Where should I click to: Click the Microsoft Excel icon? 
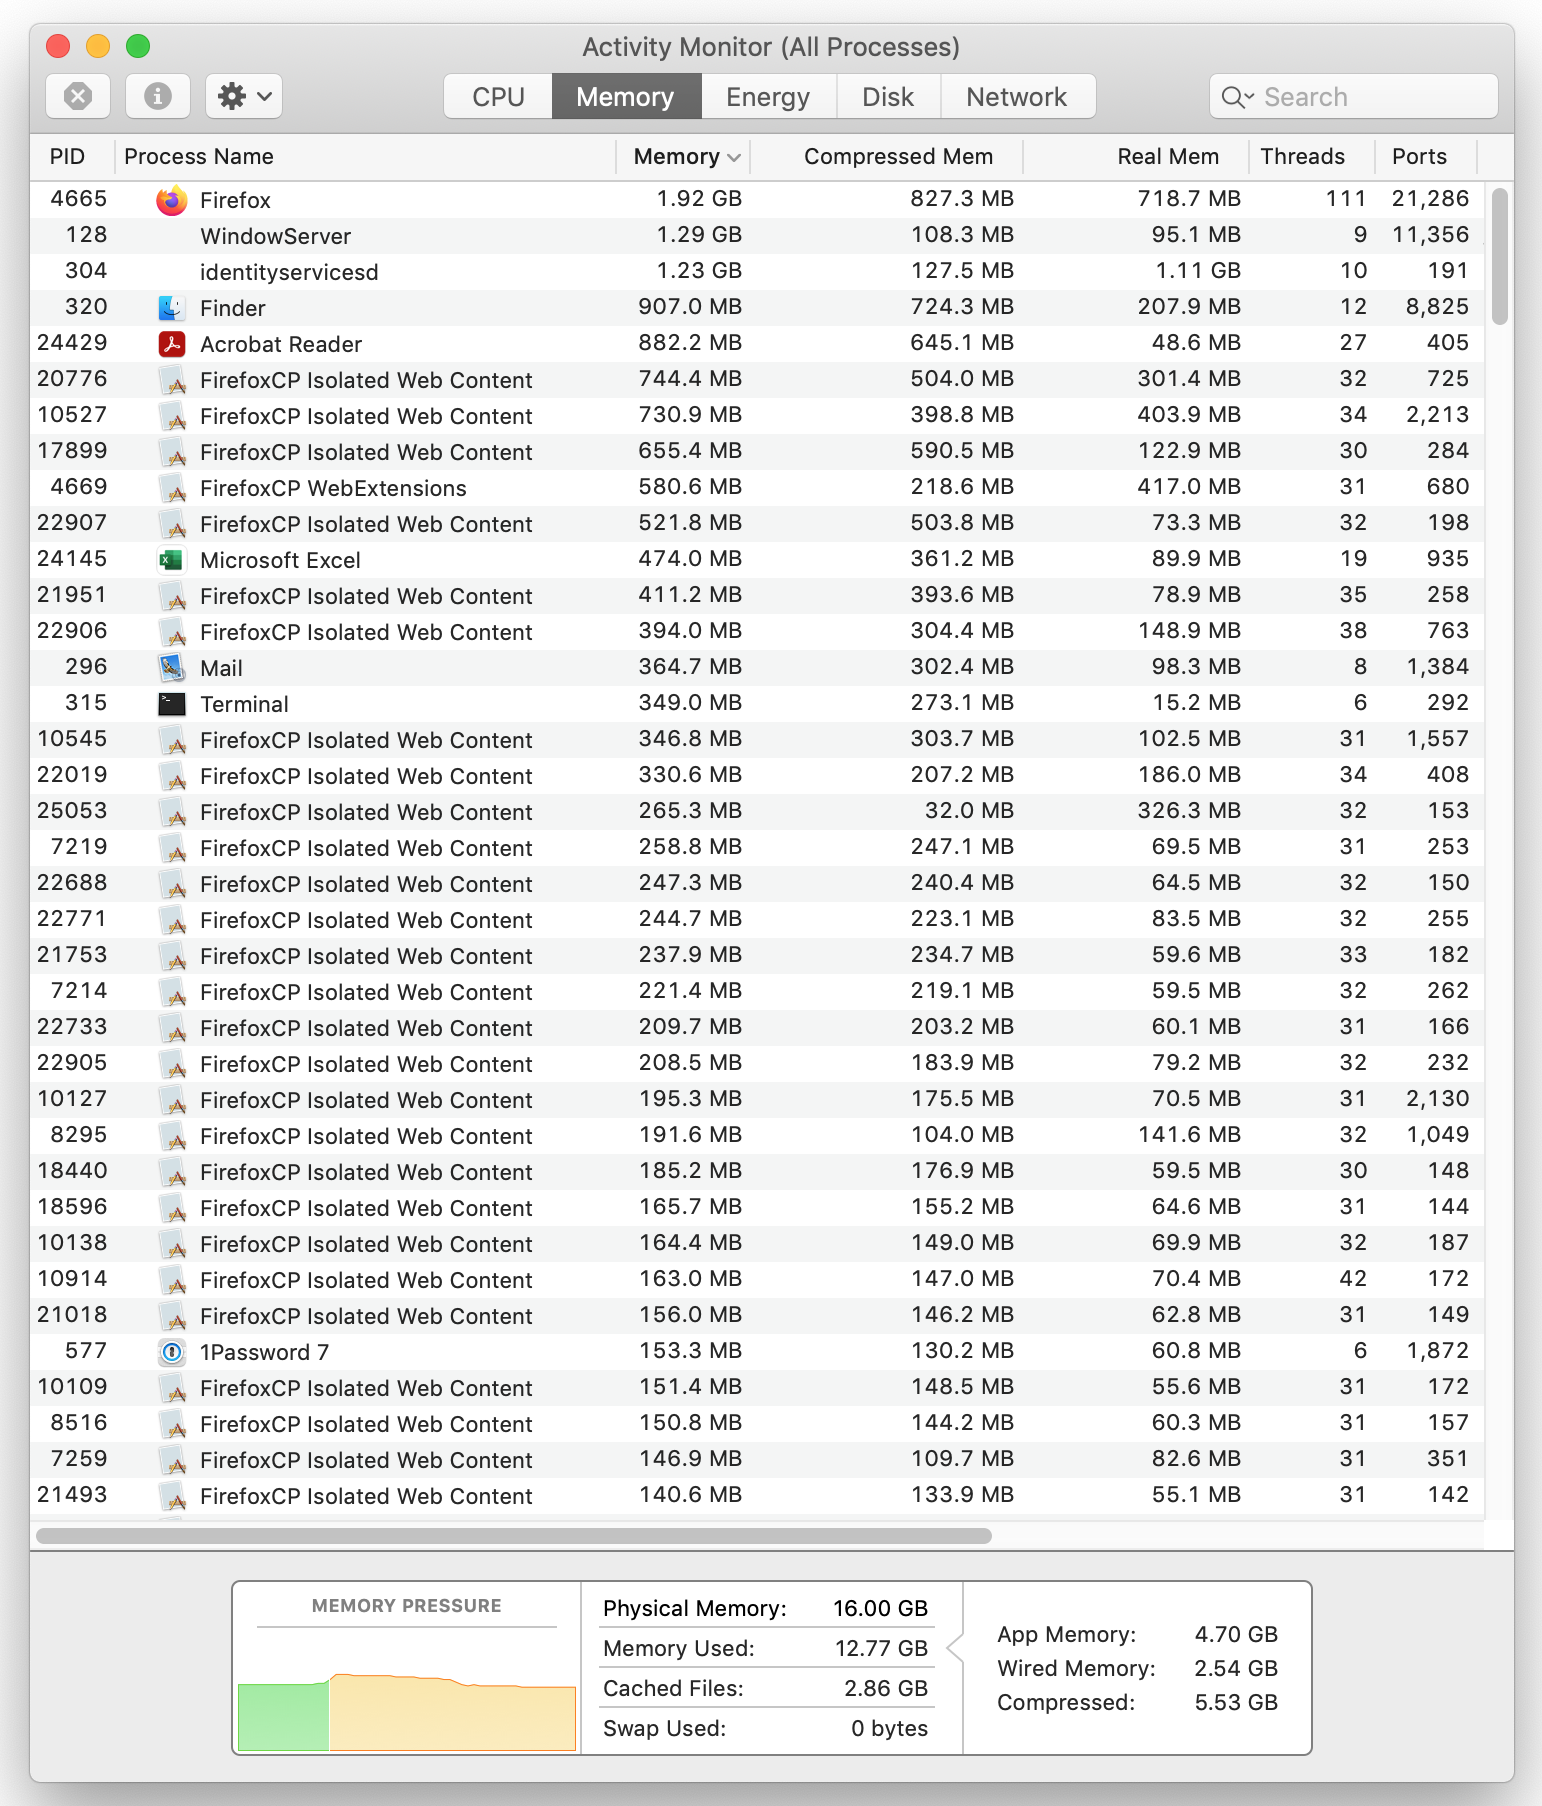[172, 560]
